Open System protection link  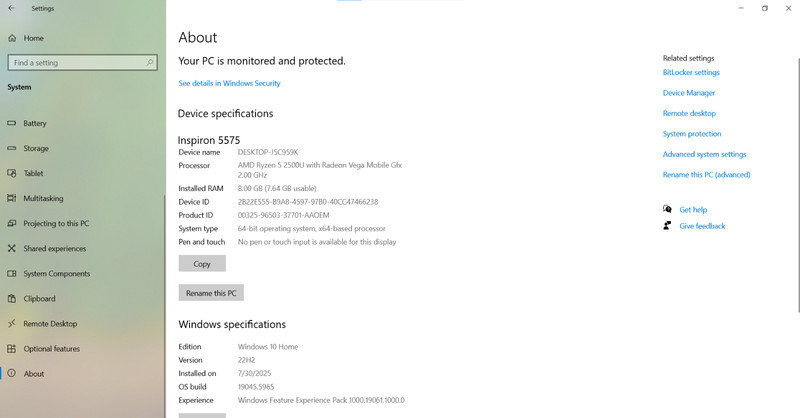(692, 134)
